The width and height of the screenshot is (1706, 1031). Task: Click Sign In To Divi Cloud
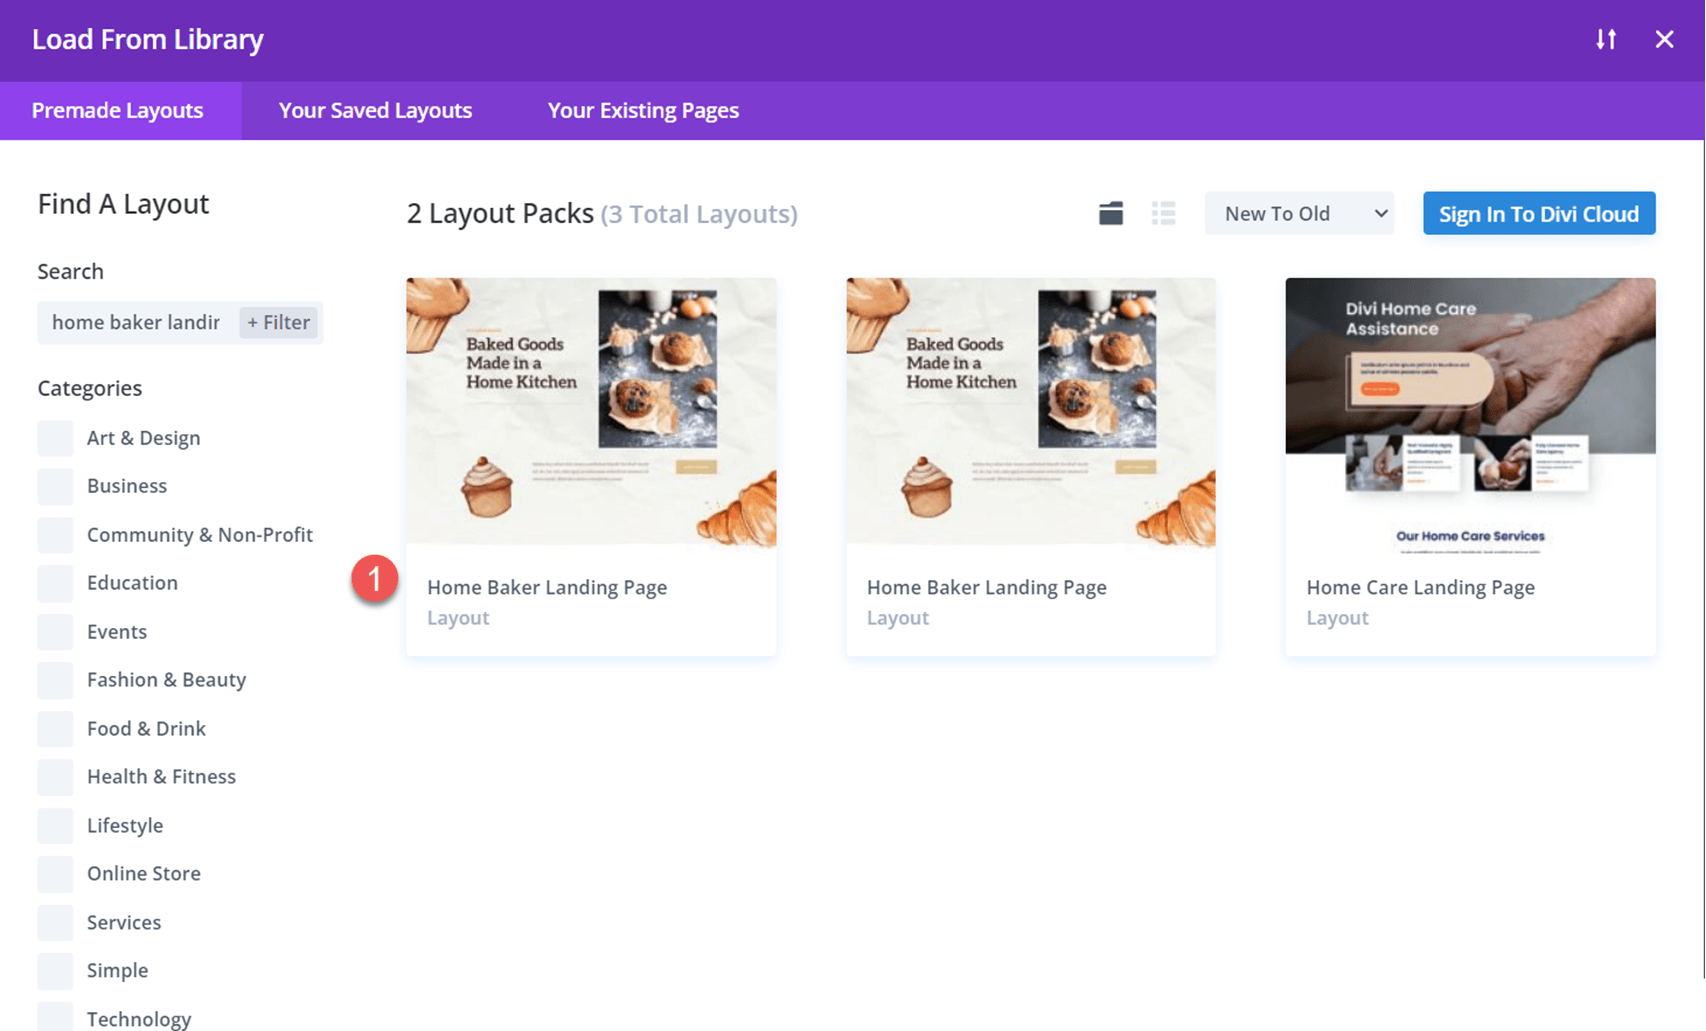click(x=1538, y=213)
